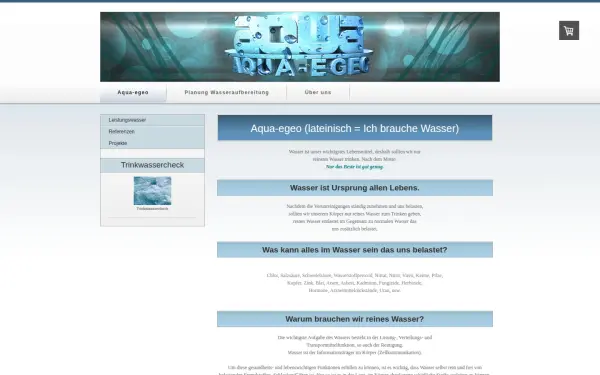Open the shopping cart icon
600x375 pixels.
(569, 30)
